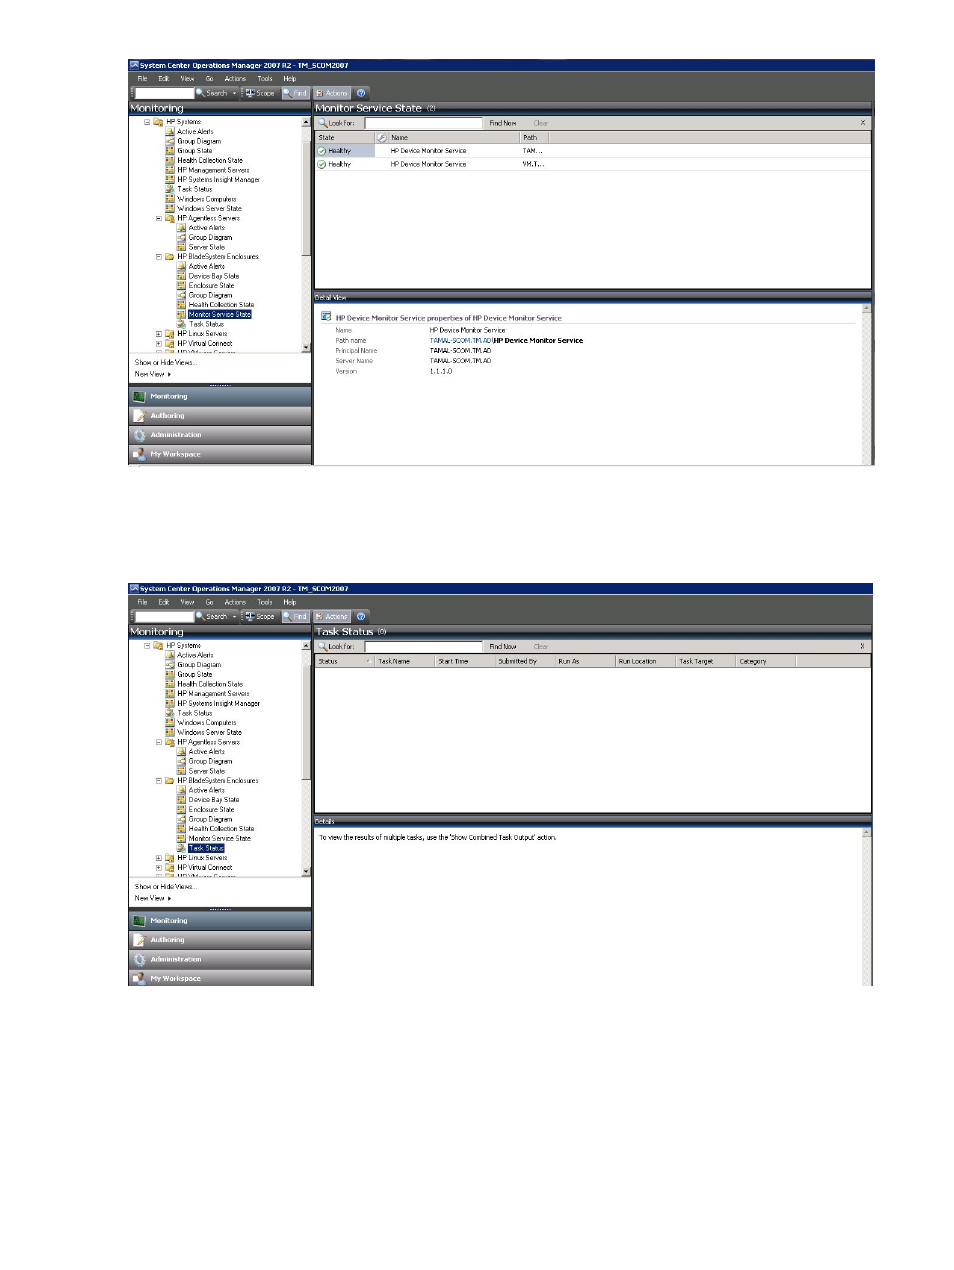This screenshot has height=1270, width=954.
Task: Close the find bar in Monitor Service State
Action: tap(863, 123)
